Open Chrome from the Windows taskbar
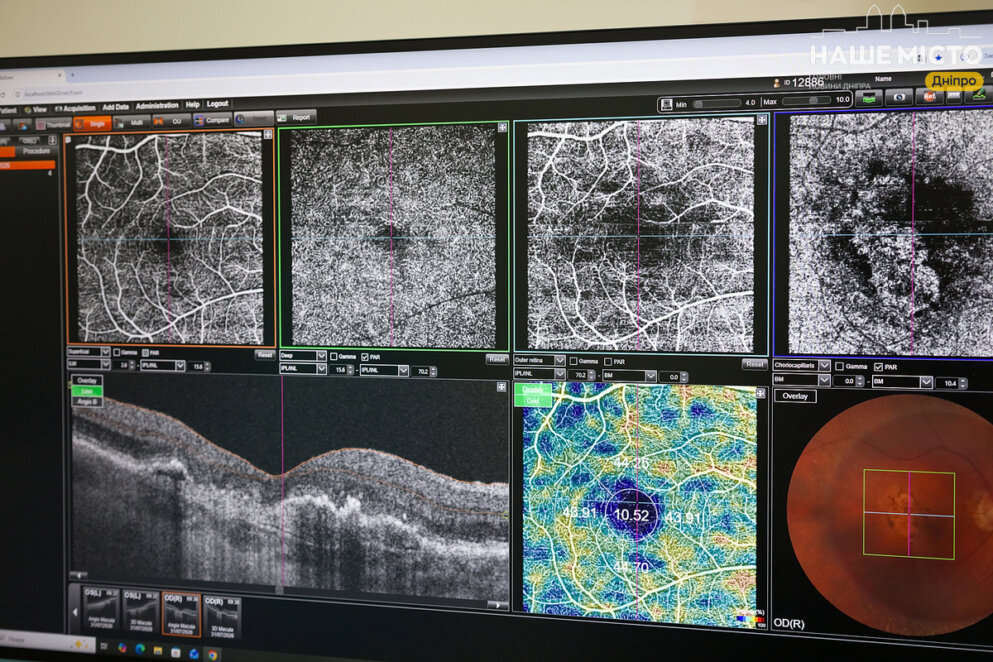The height and width of the screenshot is (662, 993). (x=212, y=654)
